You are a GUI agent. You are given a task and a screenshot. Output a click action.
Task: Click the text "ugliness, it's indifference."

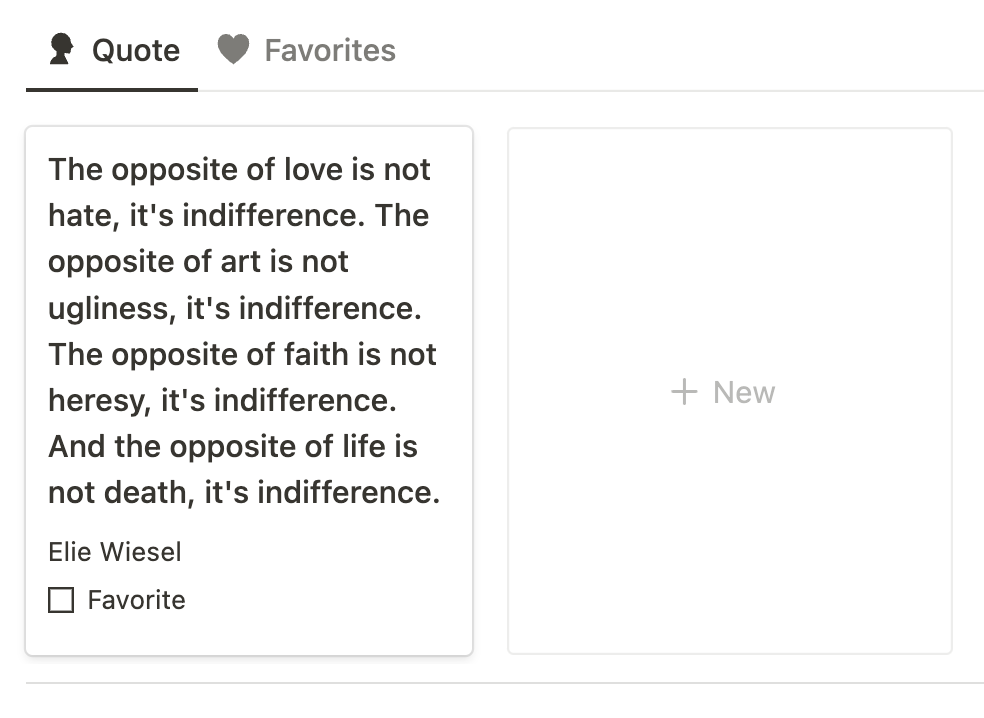tap(234, 308)
